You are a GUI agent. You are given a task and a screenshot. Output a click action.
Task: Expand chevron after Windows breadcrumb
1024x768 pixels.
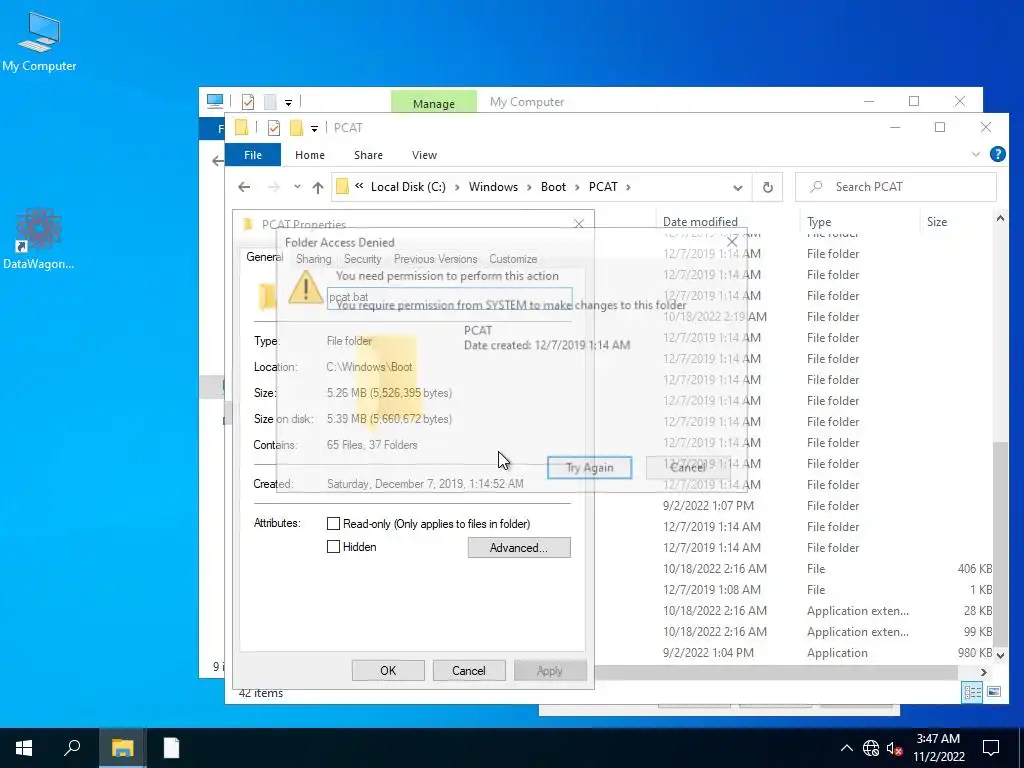pos(529,187)
